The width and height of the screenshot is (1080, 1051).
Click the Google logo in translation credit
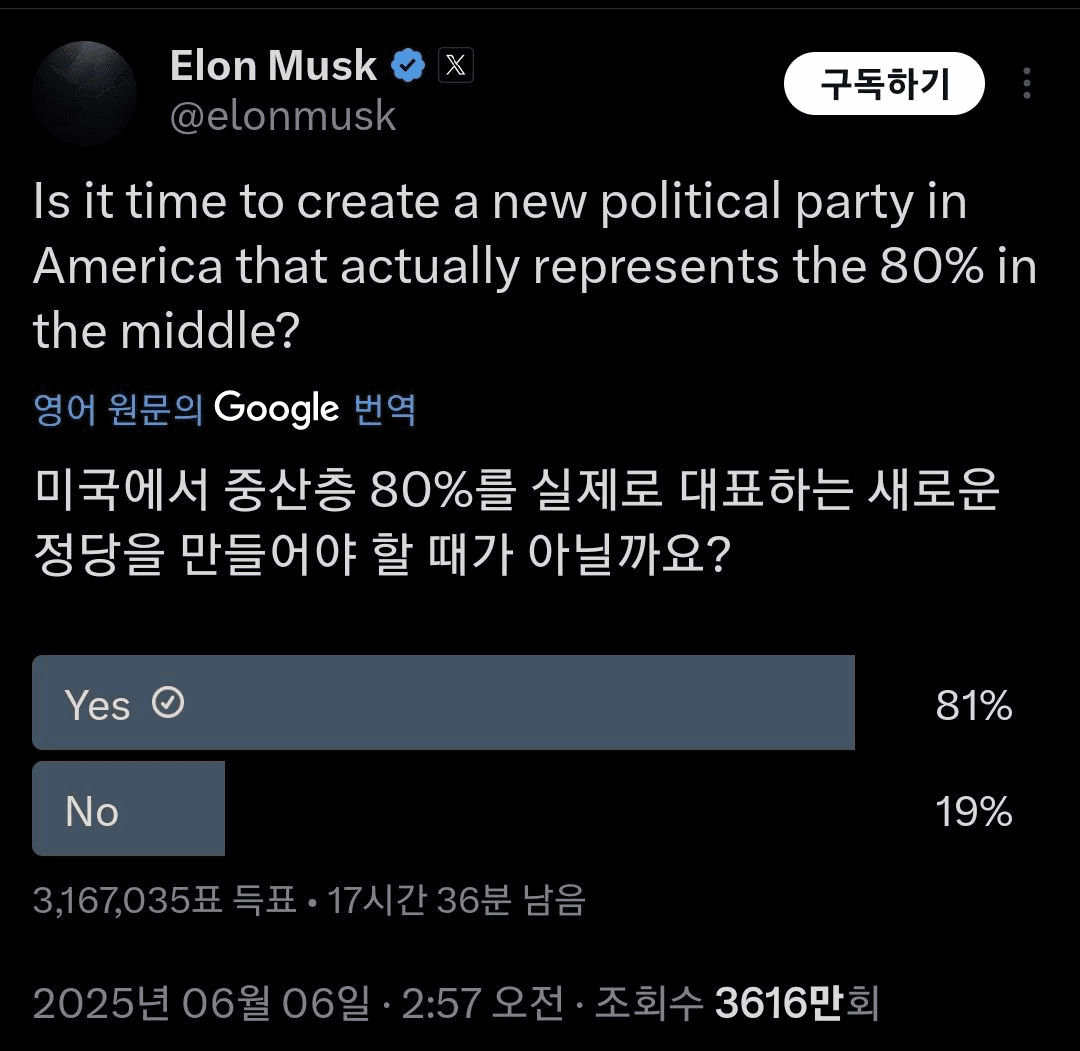(276, 409)
